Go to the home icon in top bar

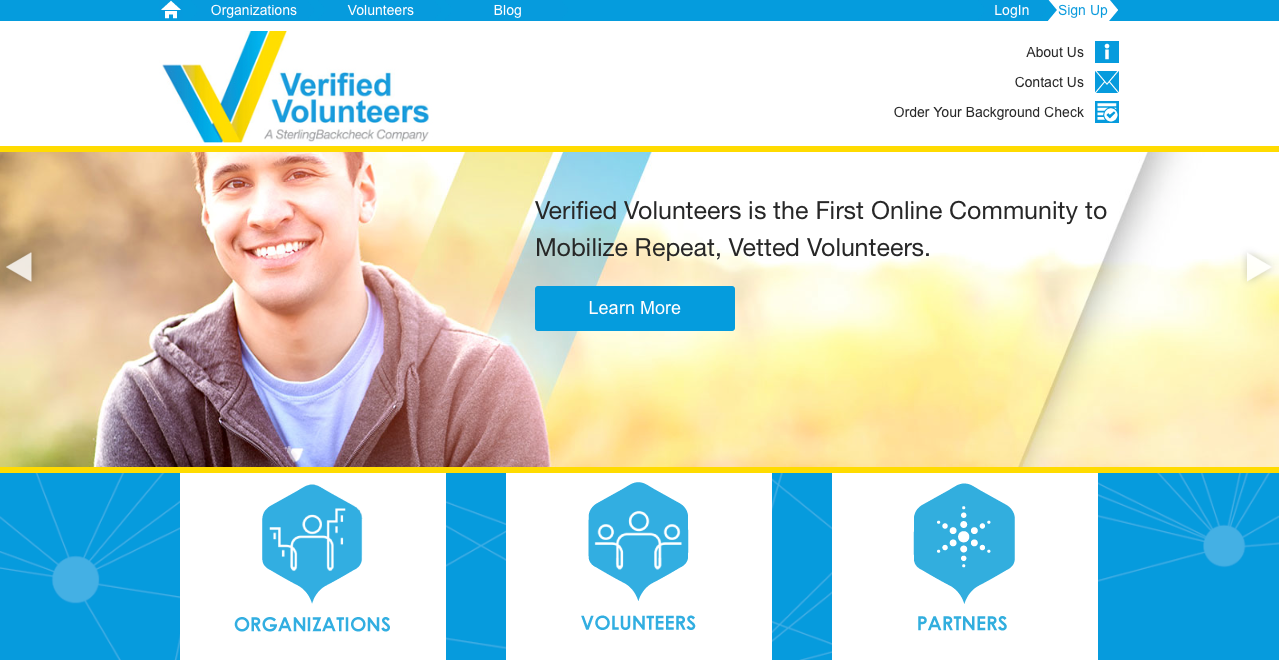coord(171,10)
